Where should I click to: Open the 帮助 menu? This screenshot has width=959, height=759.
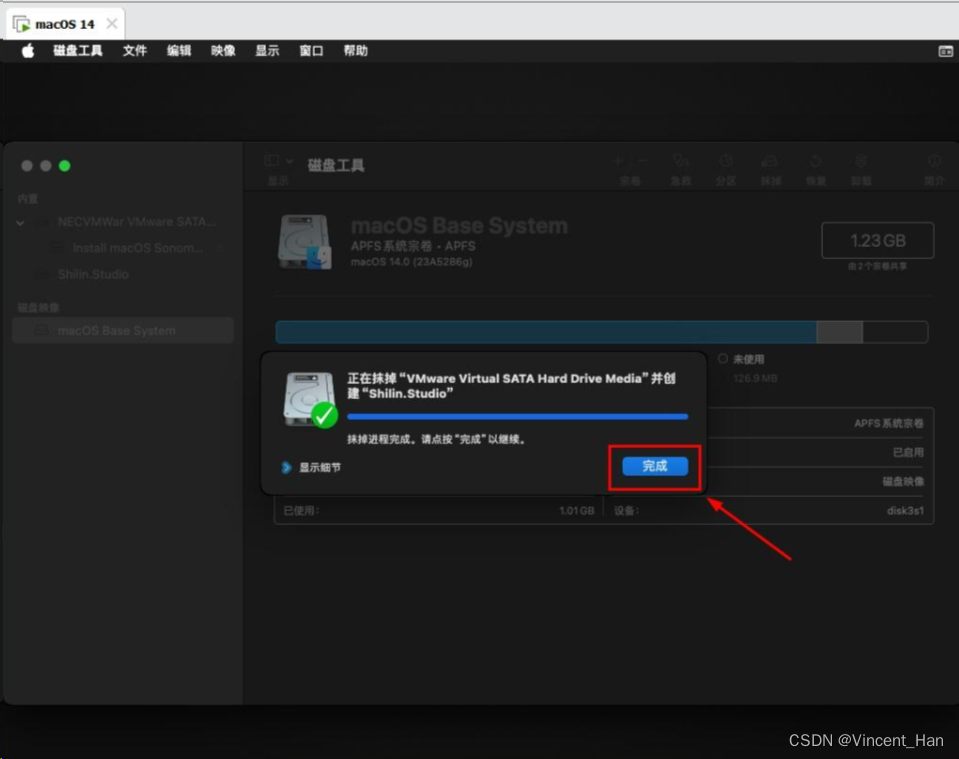point(355,51)
